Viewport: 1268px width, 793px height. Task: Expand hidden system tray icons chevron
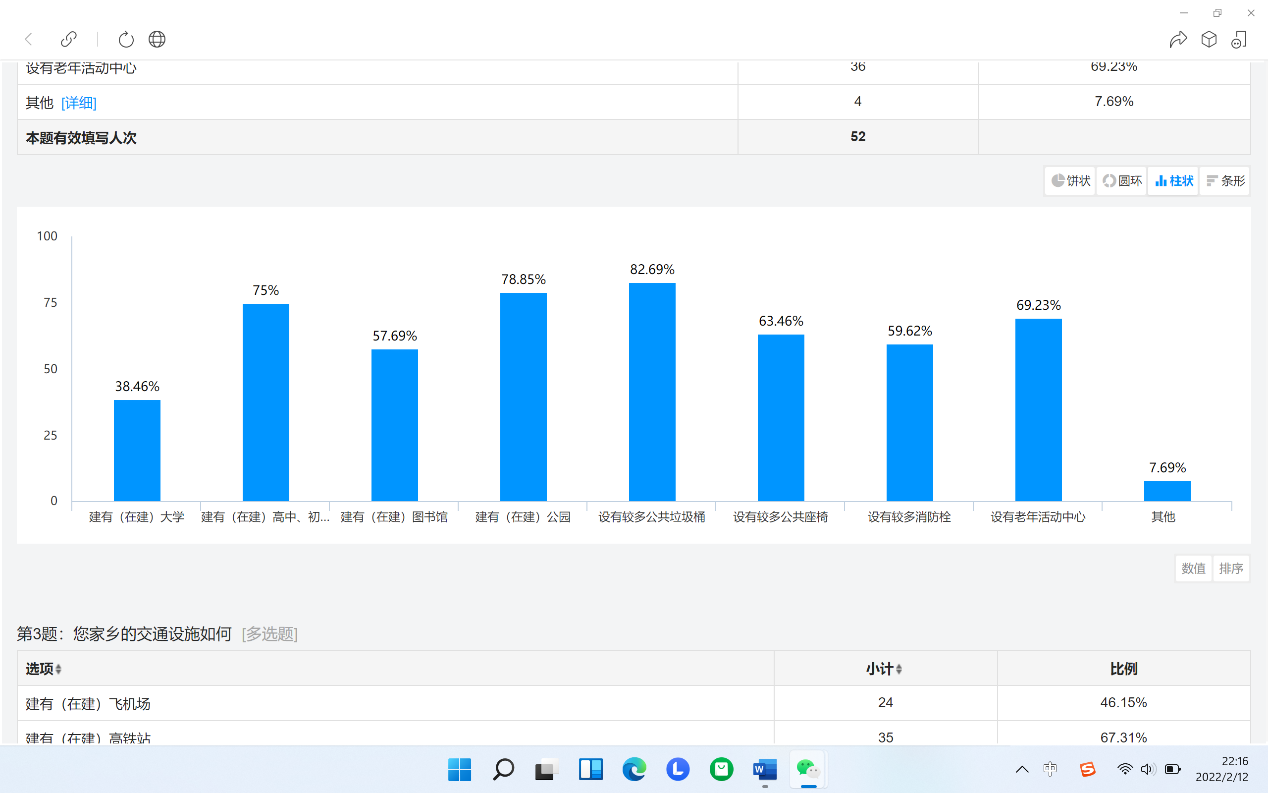pos(1021,769)
